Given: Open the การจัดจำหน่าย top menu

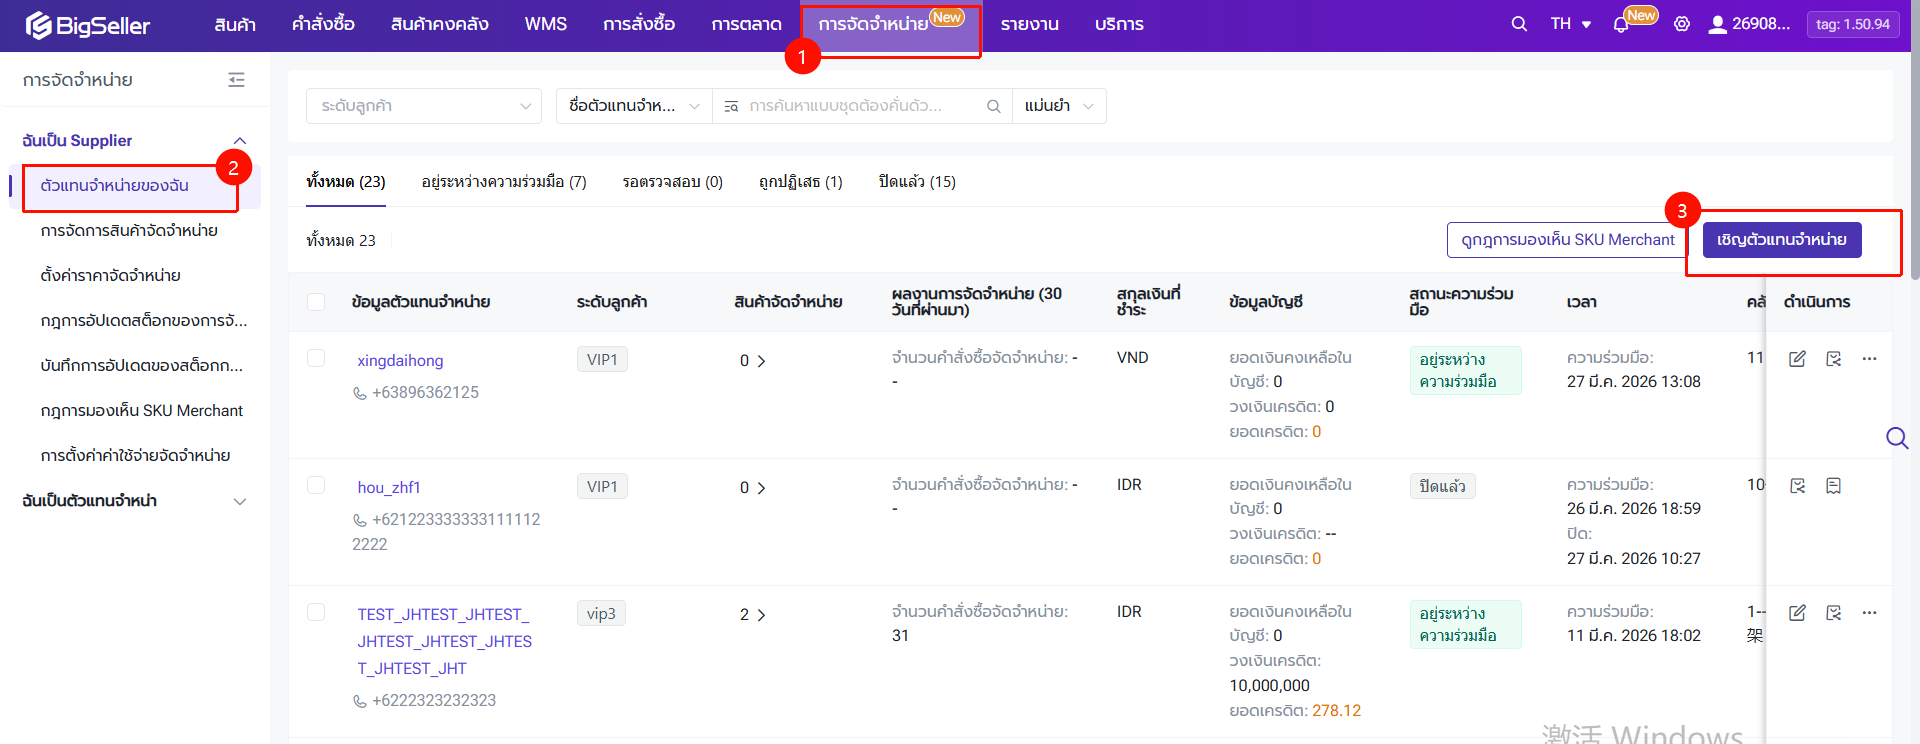Looking at the screenshot, I should pos(874,24).
